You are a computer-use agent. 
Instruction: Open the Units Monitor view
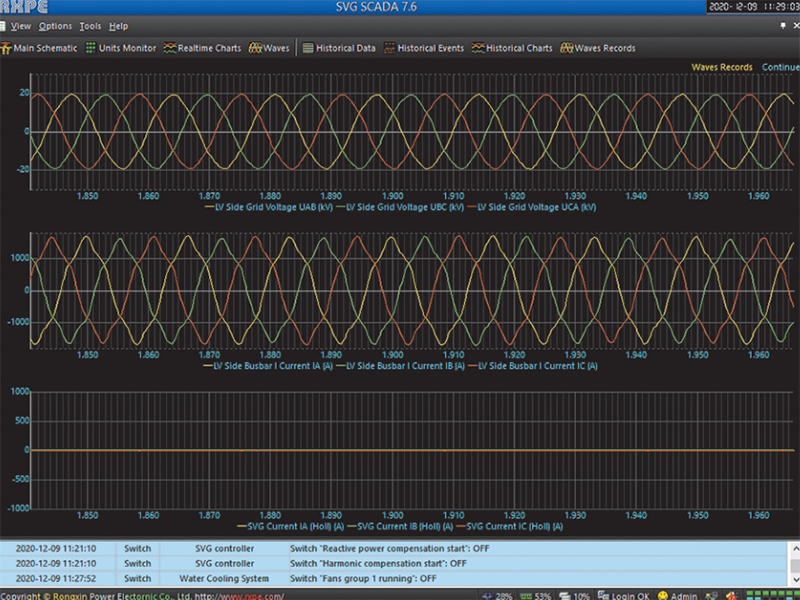pos(121,48)
